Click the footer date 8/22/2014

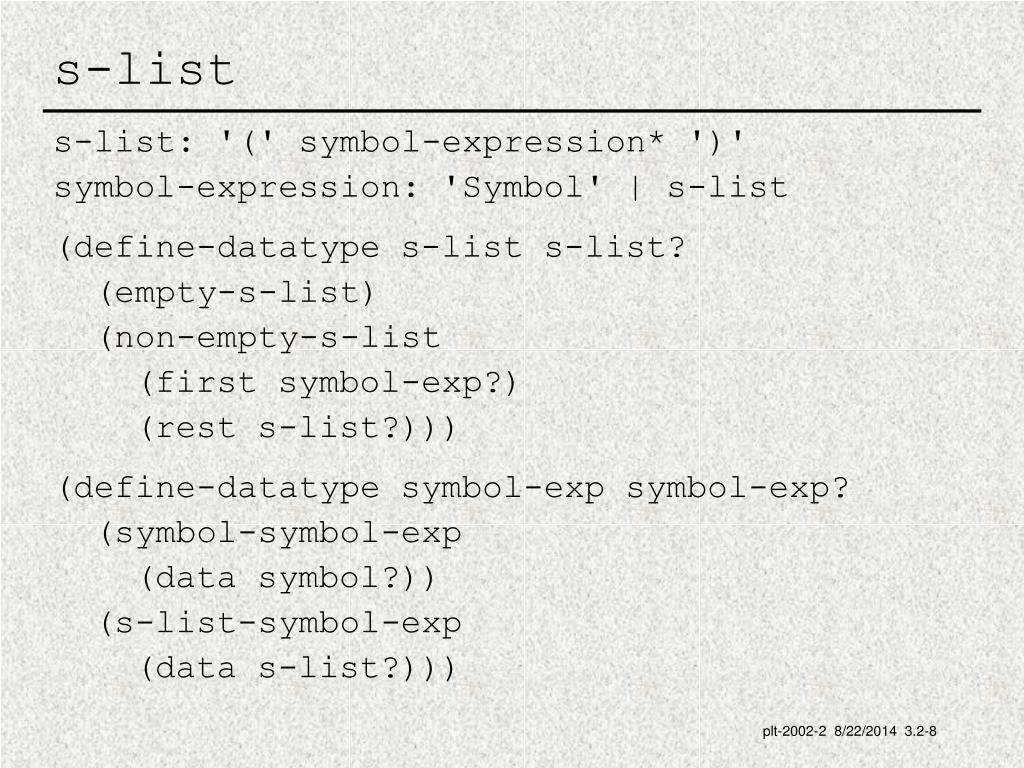point(865,732)
